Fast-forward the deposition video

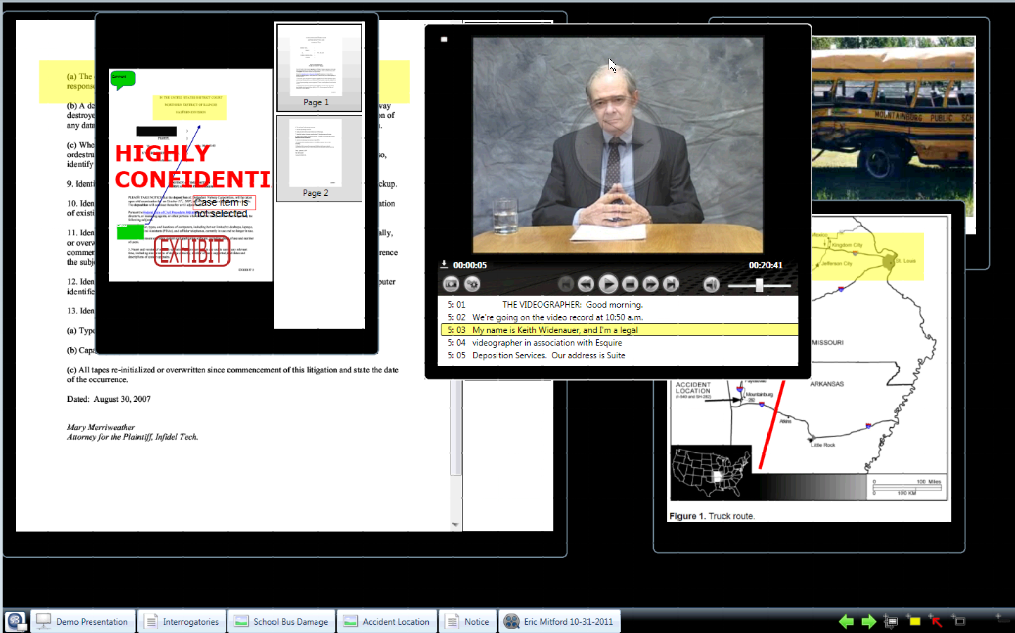(x=651, y=283)
